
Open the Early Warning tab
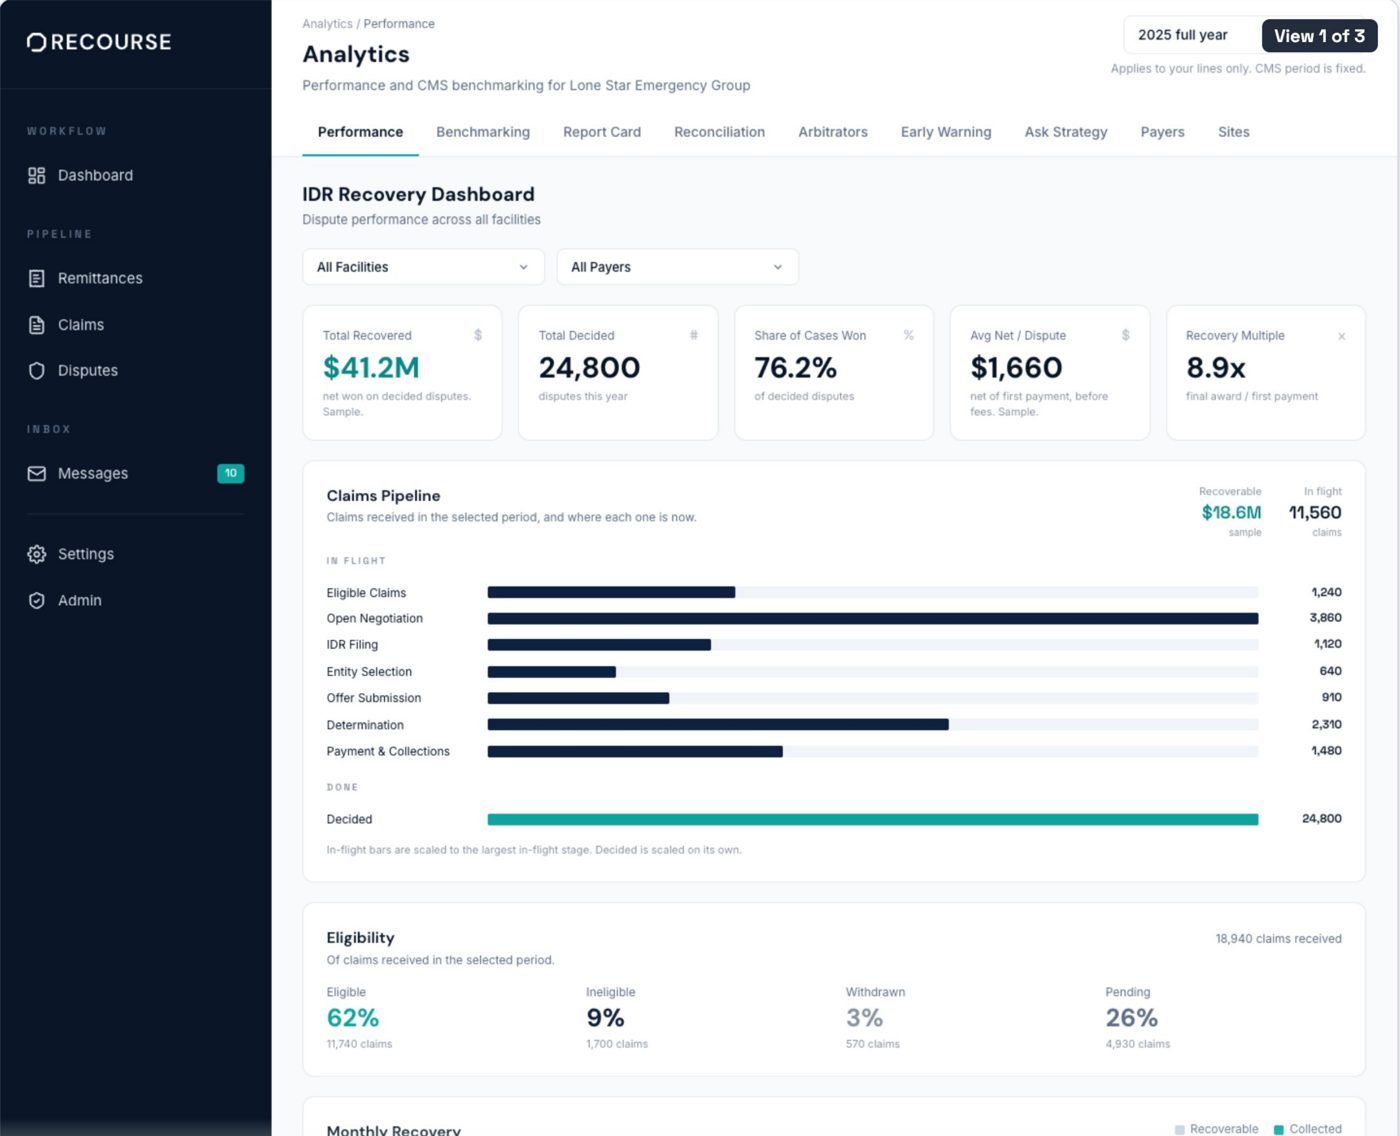pos(946,132)
